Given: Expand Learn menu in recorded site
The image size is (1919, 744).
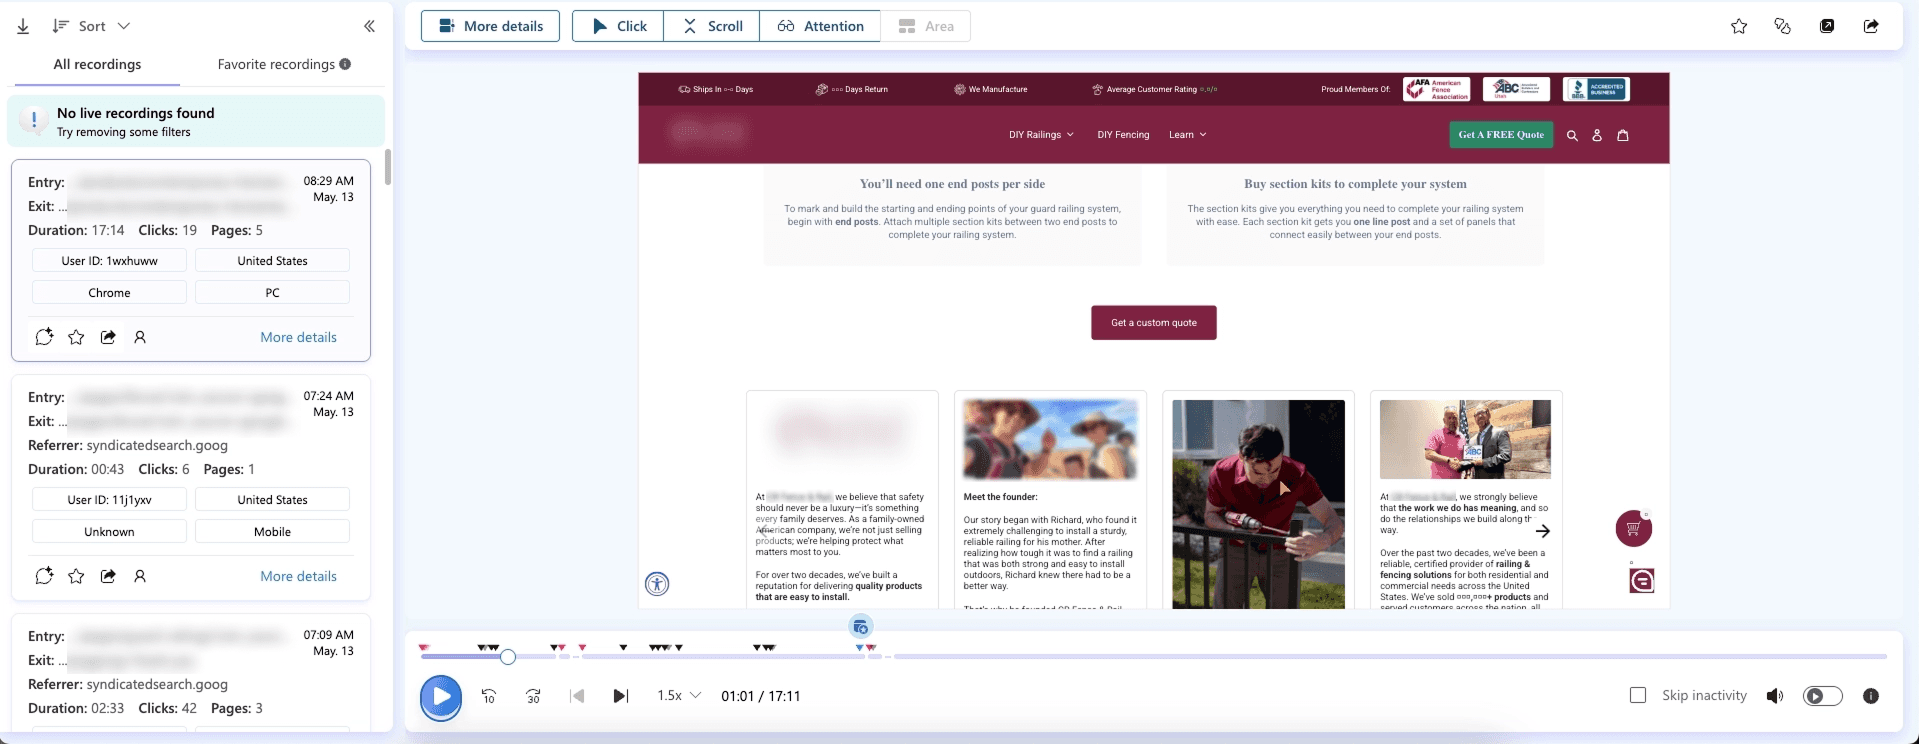Looking at the screenshot, I should pyautogui.click(x=1188, y=135).
